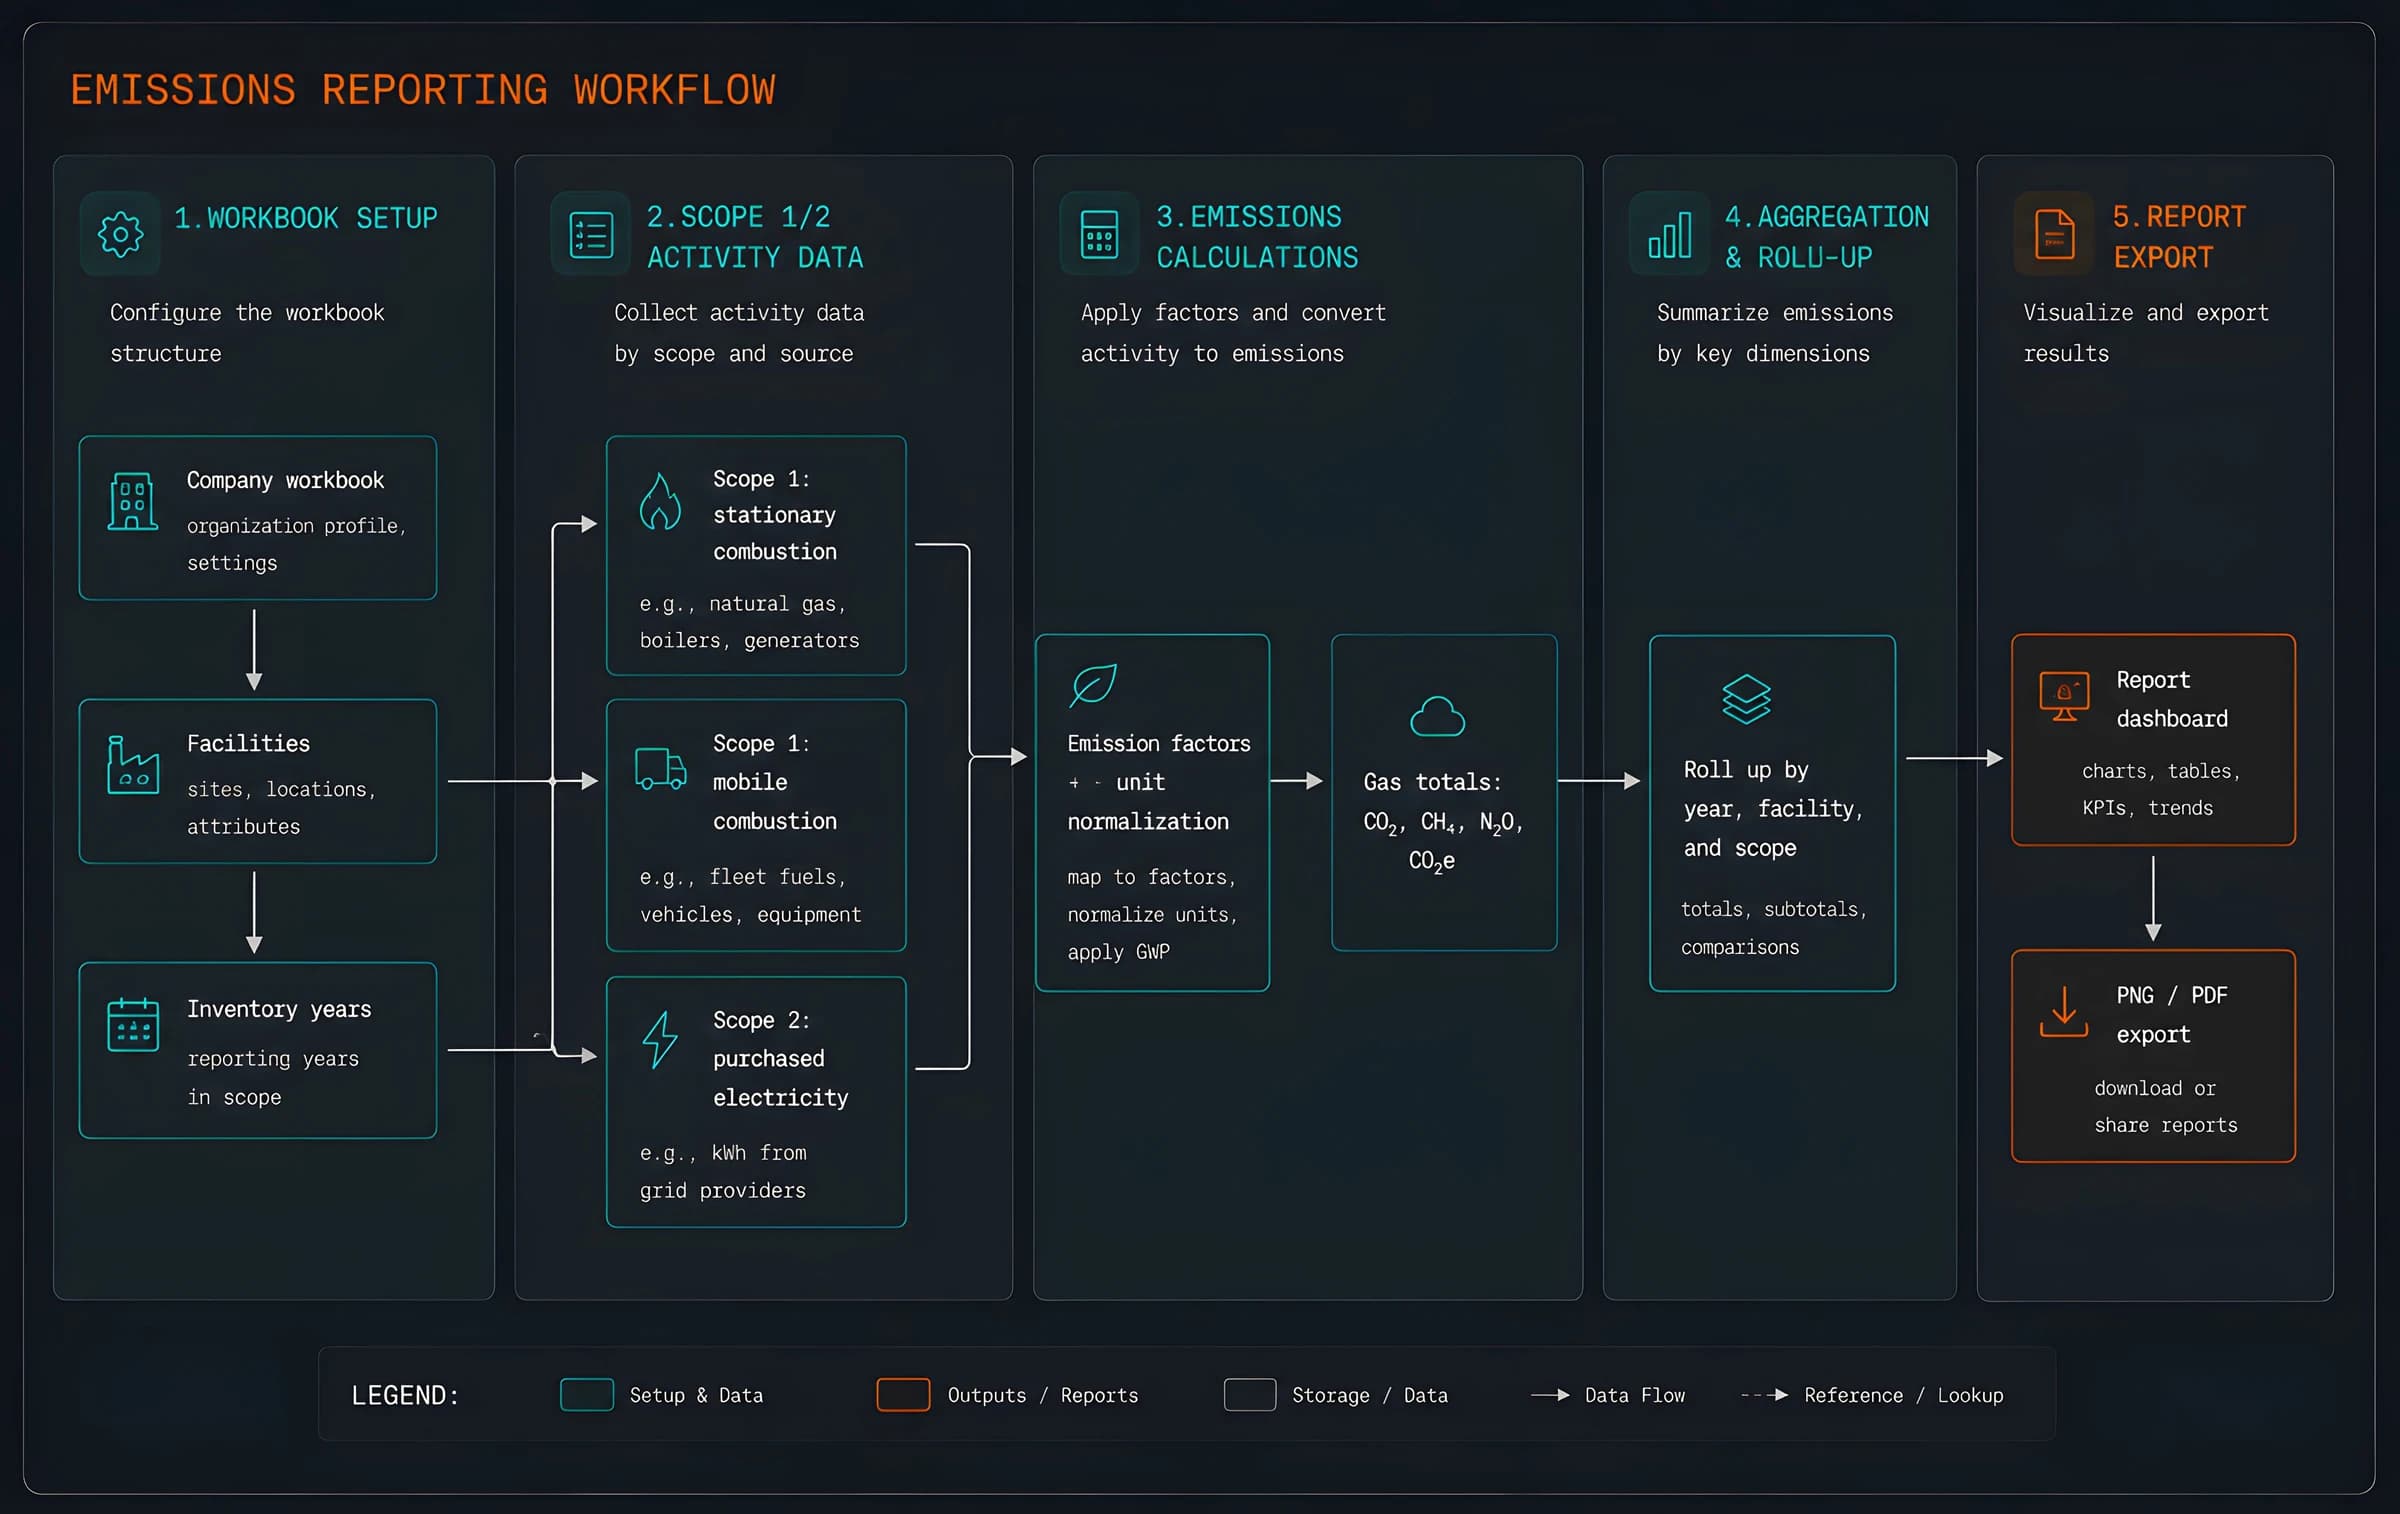2400x1514 pixels.
Task: Click the EMISSIONS REPORTING WORKFLOW title
Action: tap(423, 90)
